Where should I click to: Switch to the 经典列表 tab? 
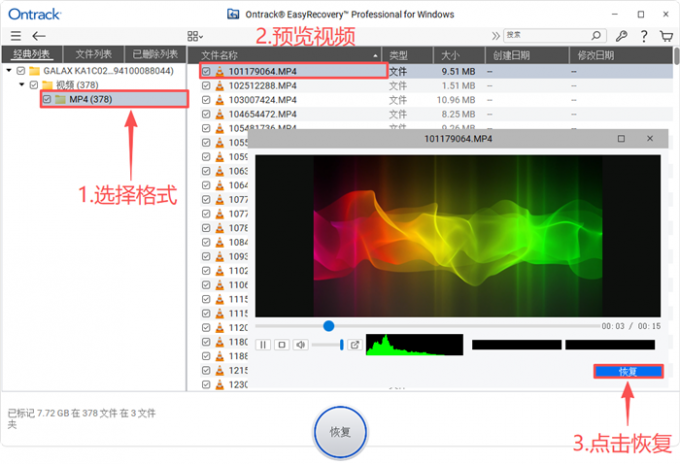32,54
